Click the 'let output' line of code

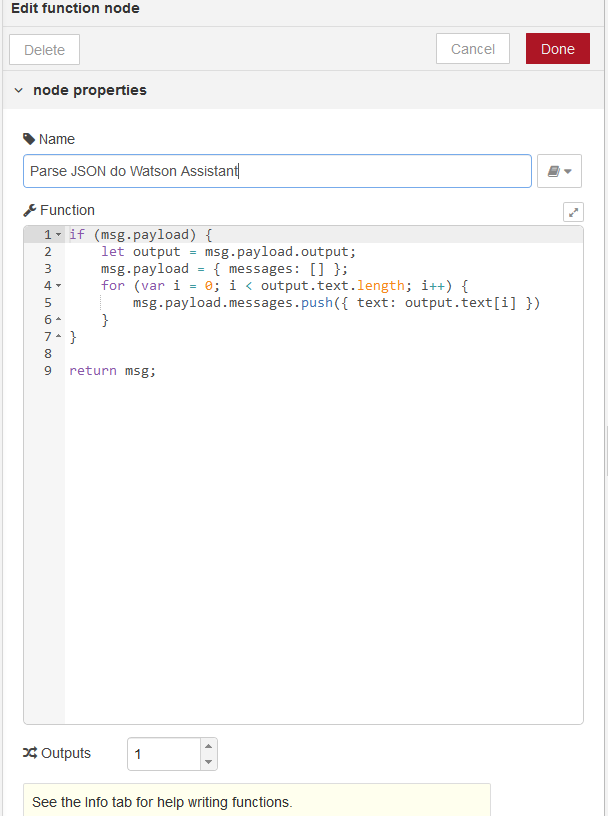coord(229,252)
